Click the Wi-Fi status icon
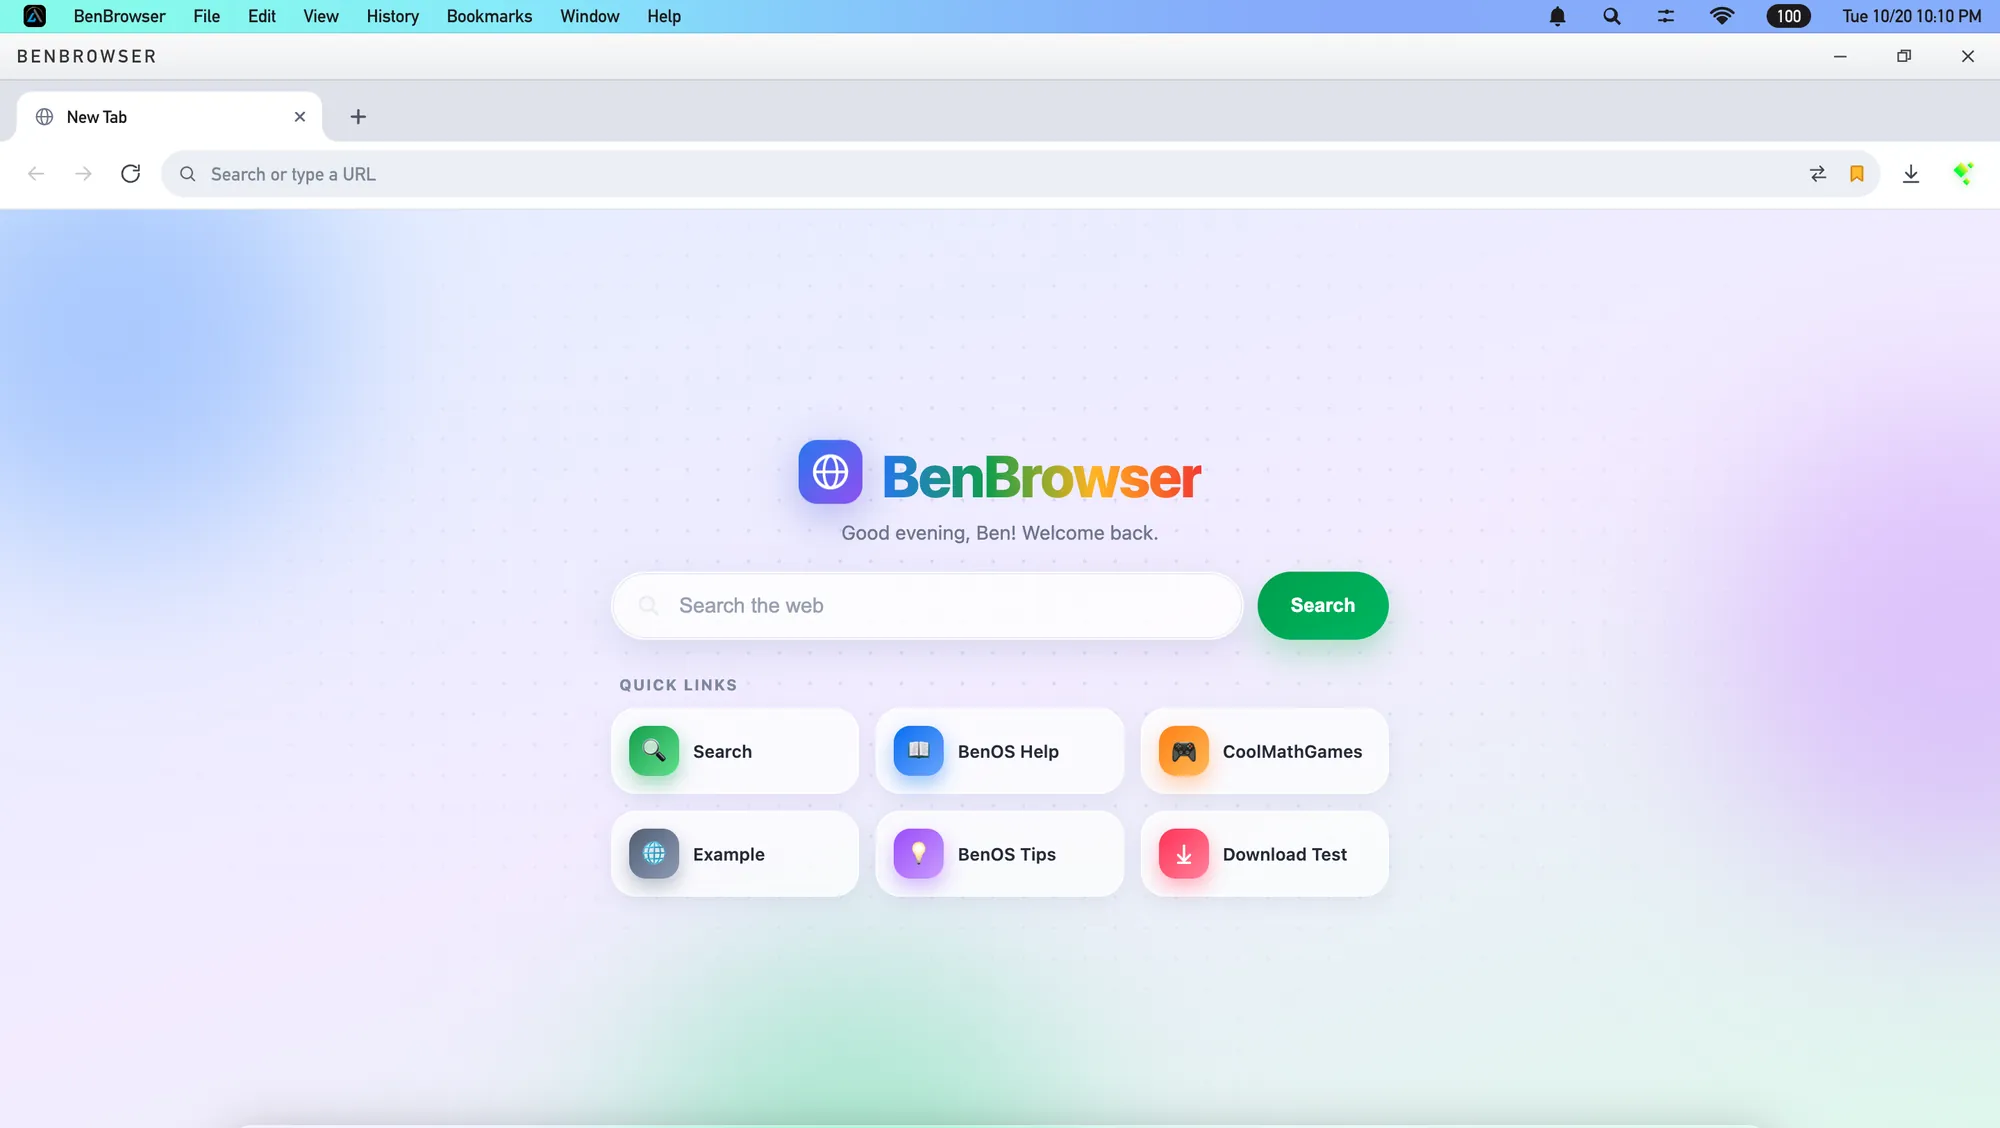The width and height of the screenshot is (2000, 1128). [x=1722, y=16]
